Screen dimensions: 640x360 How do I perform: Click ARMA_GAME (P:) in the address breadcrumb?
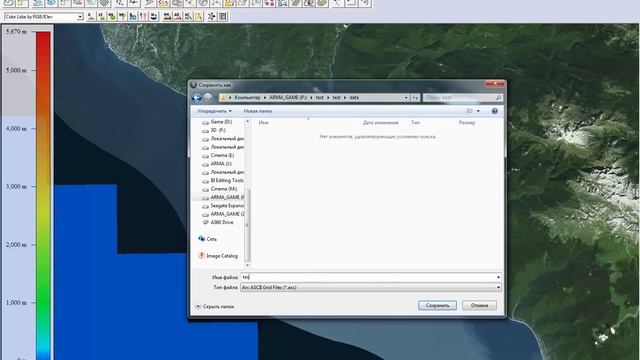coord(288,98)
